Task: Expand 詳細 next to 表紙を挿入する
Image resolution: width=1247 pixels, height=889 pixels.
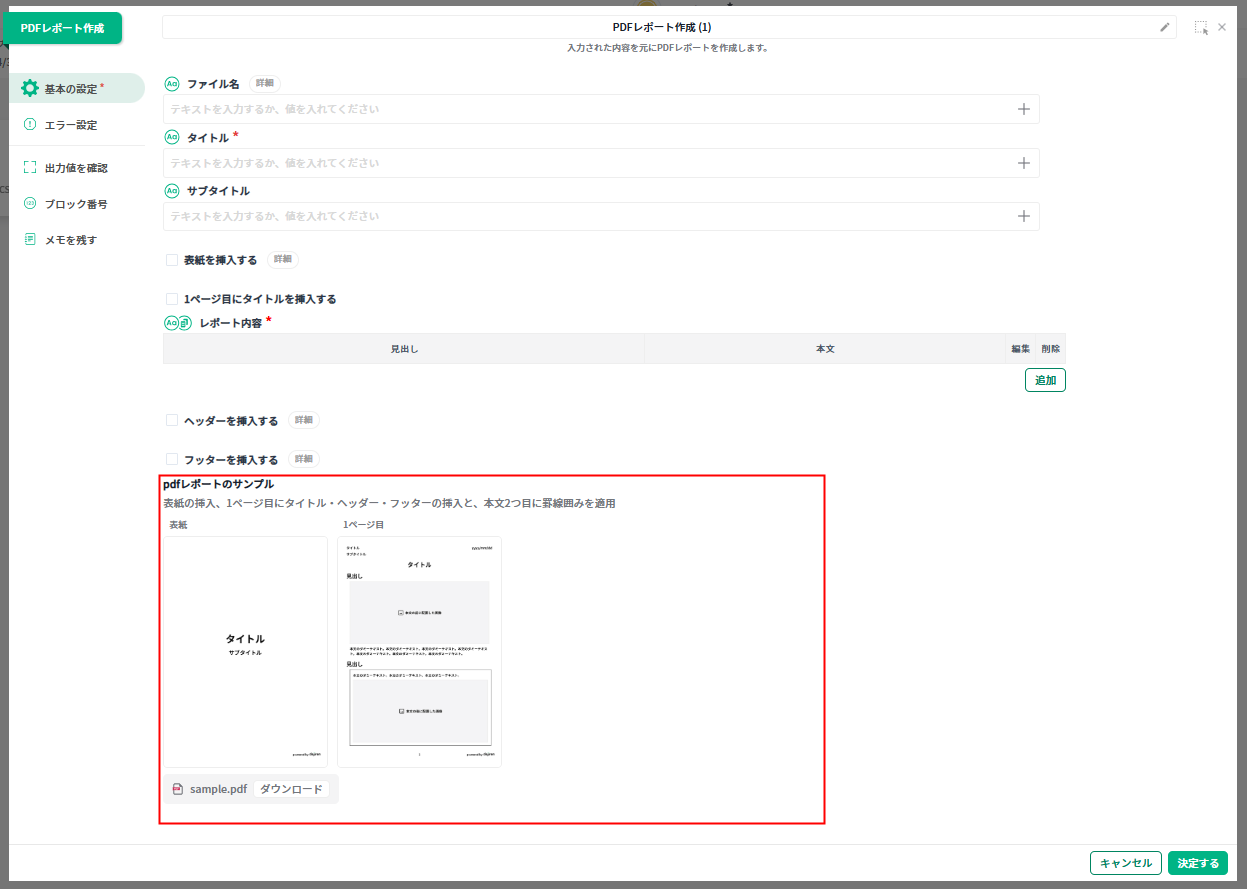Action: click(282, 260)
